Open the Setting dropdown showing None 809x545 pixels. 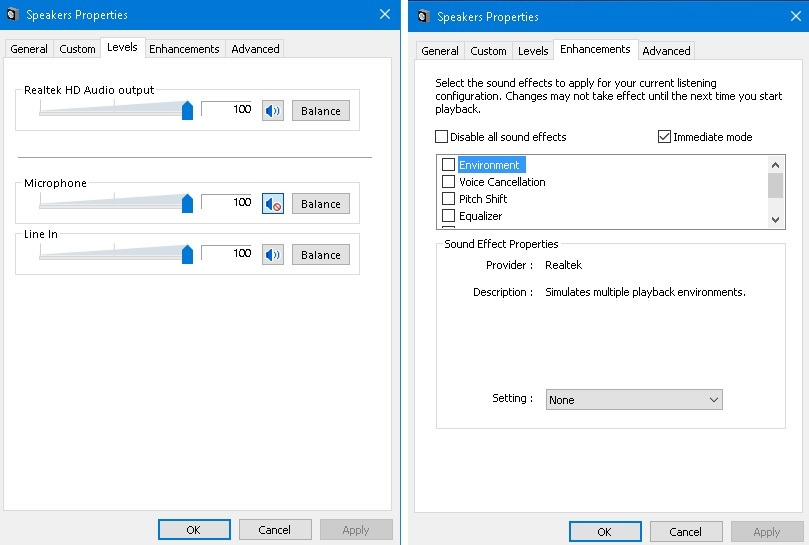pos(634,400)
